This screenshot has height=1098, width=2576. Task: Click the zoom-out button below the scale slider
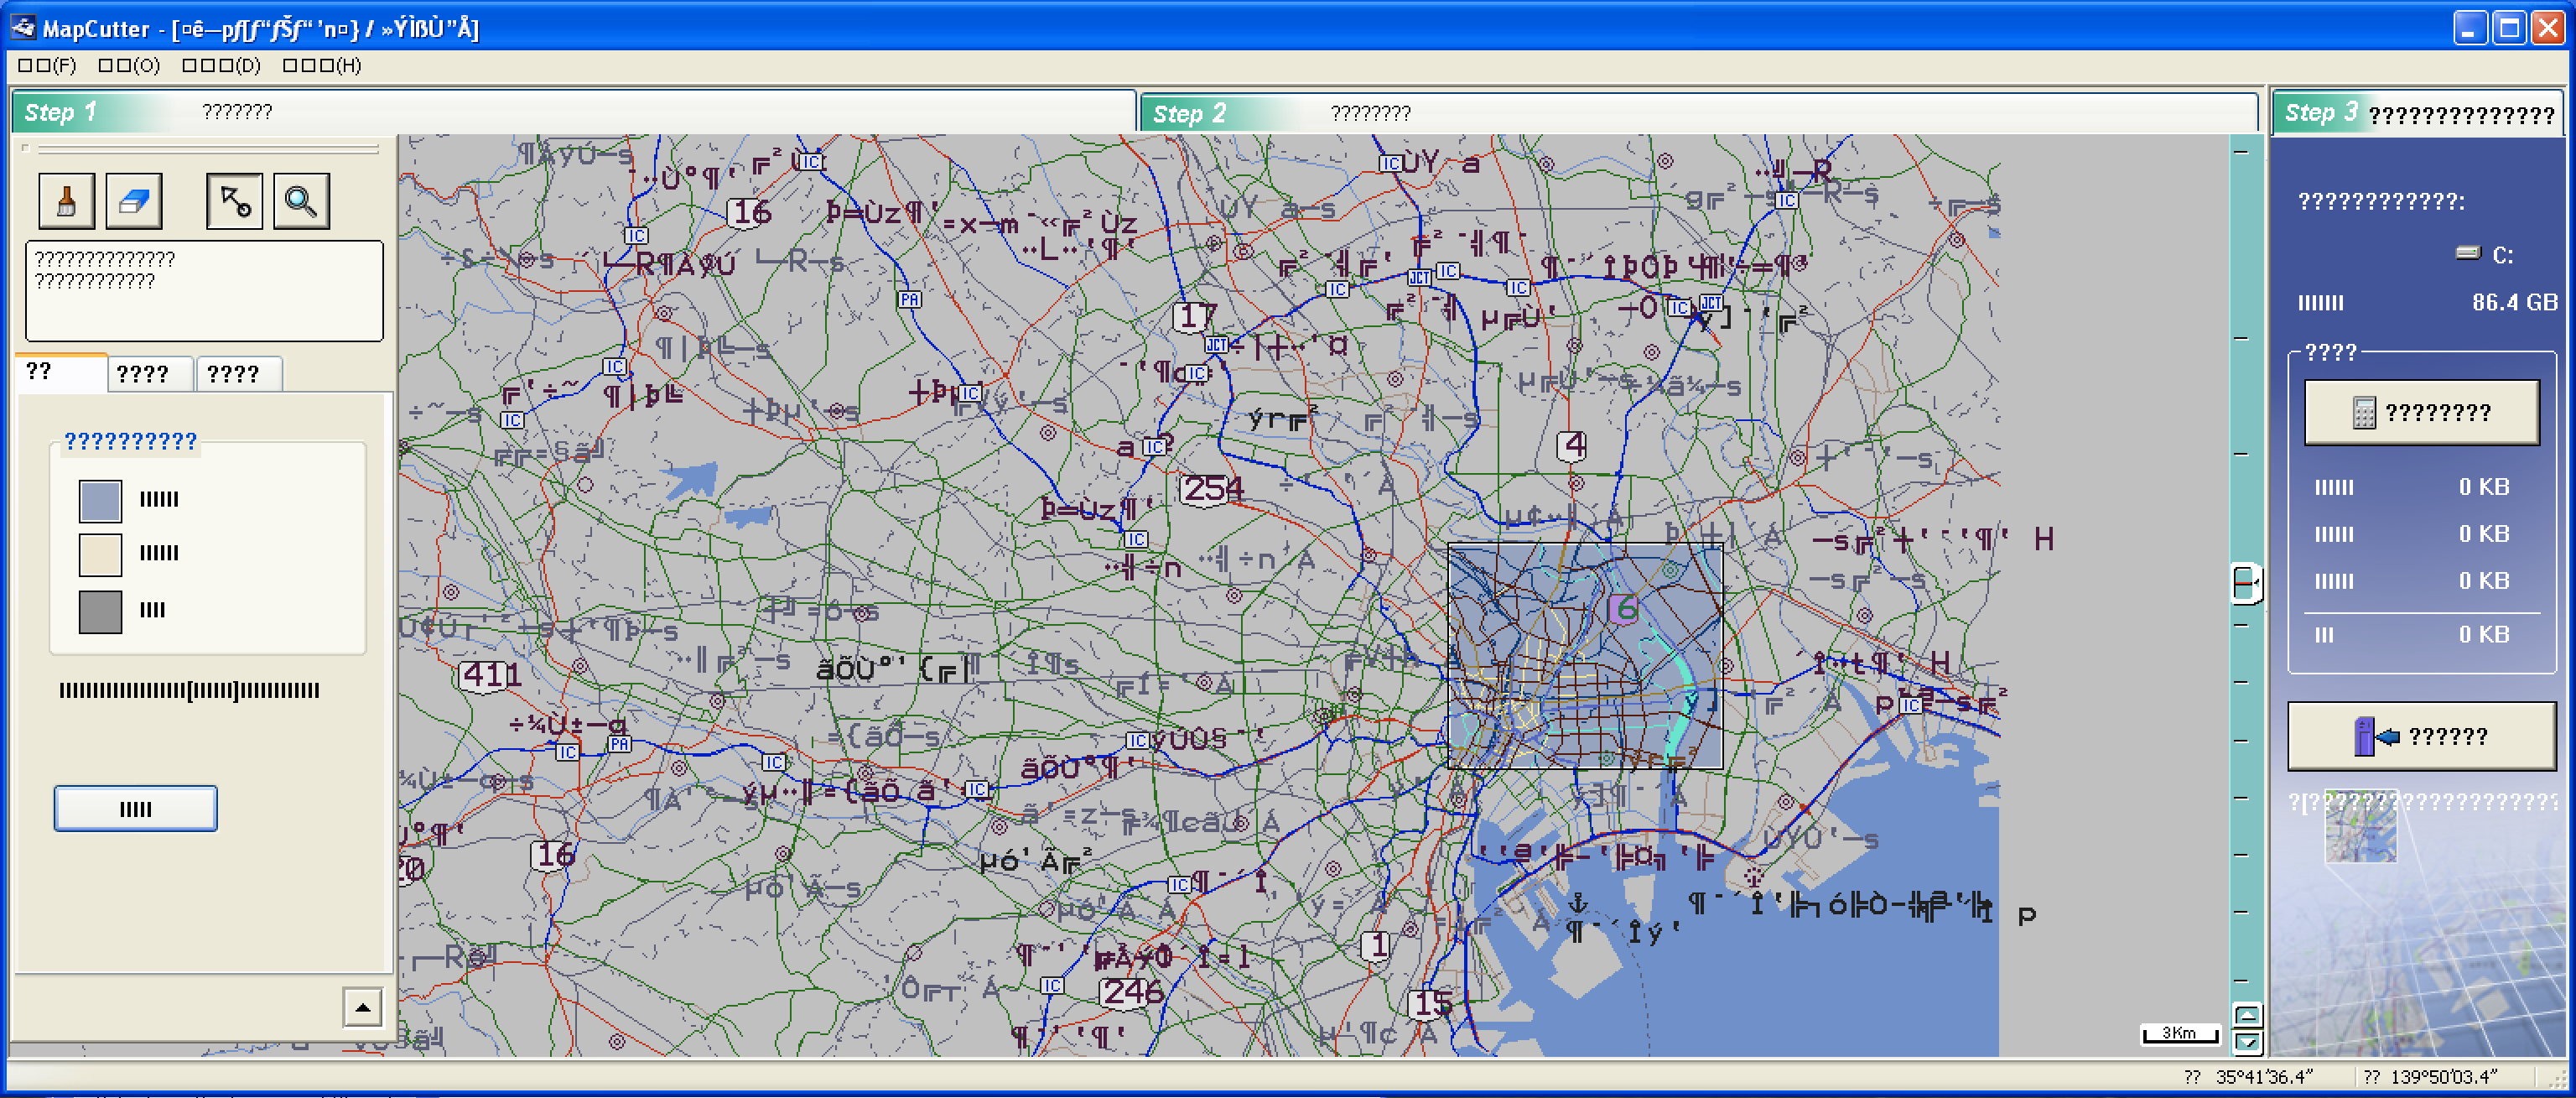[2247, 1042]
